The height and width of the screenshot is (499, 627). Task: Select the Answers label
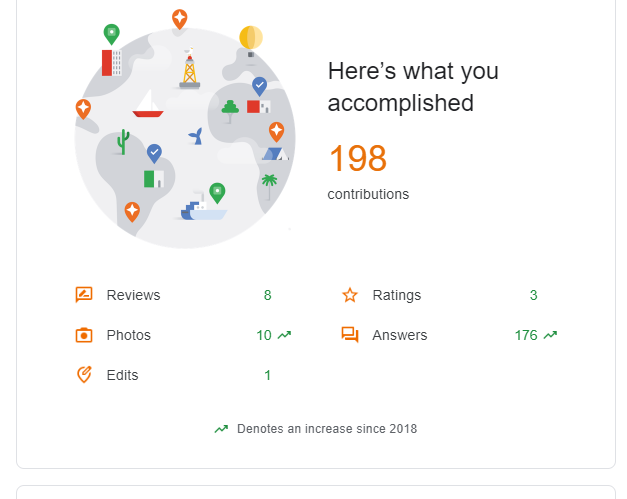coord(399,335)
